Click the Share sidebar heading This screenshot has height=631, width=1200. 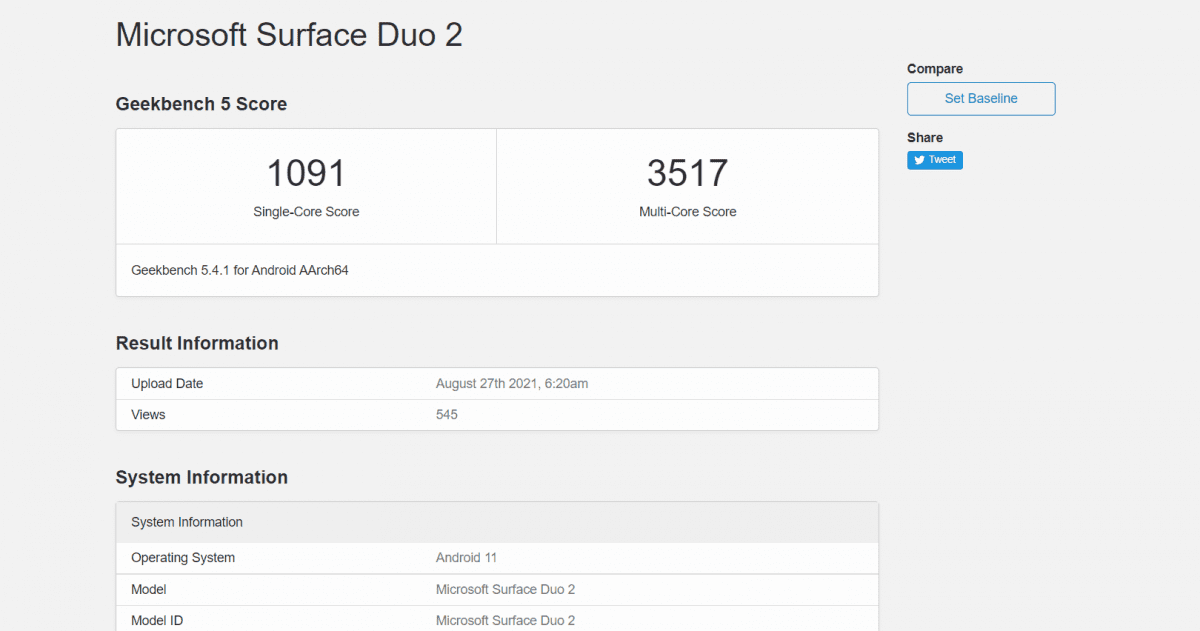coord(925,138)
